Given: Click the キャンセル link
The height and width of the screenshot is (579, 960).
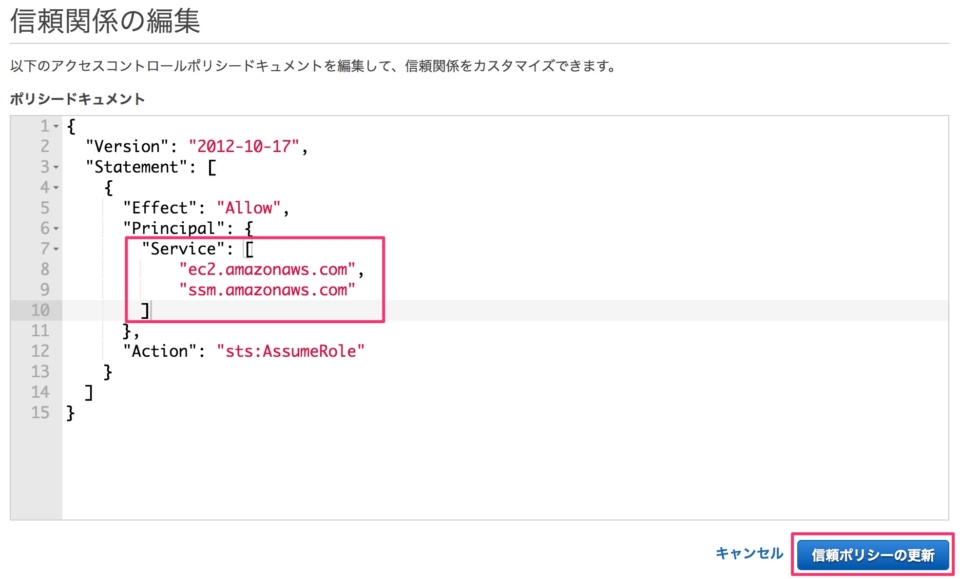Looking at the screenshot, I should (749, 553).
